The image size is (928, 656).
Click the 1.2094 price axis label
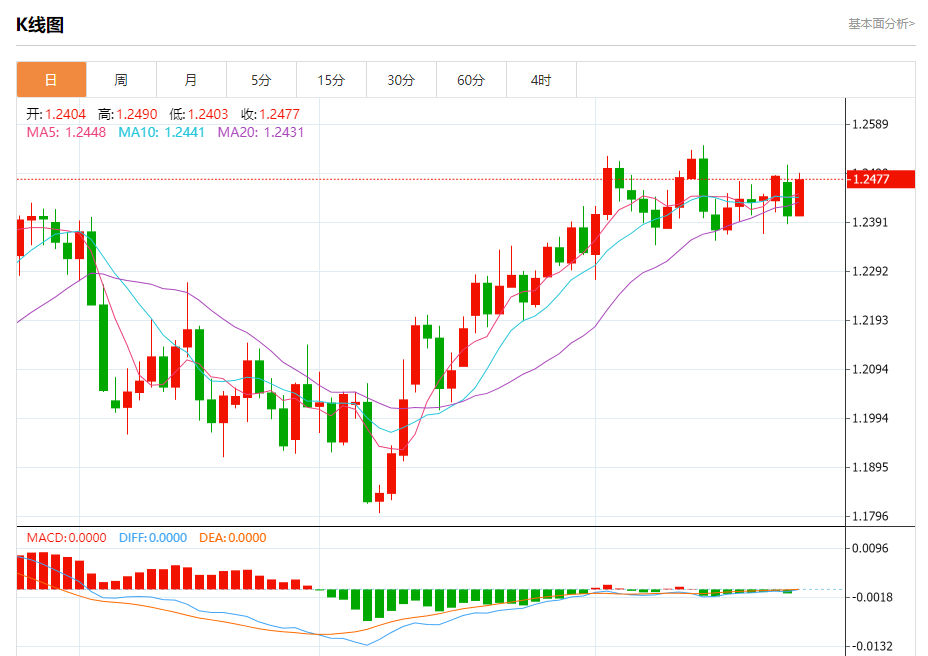(x=870, y=369)
